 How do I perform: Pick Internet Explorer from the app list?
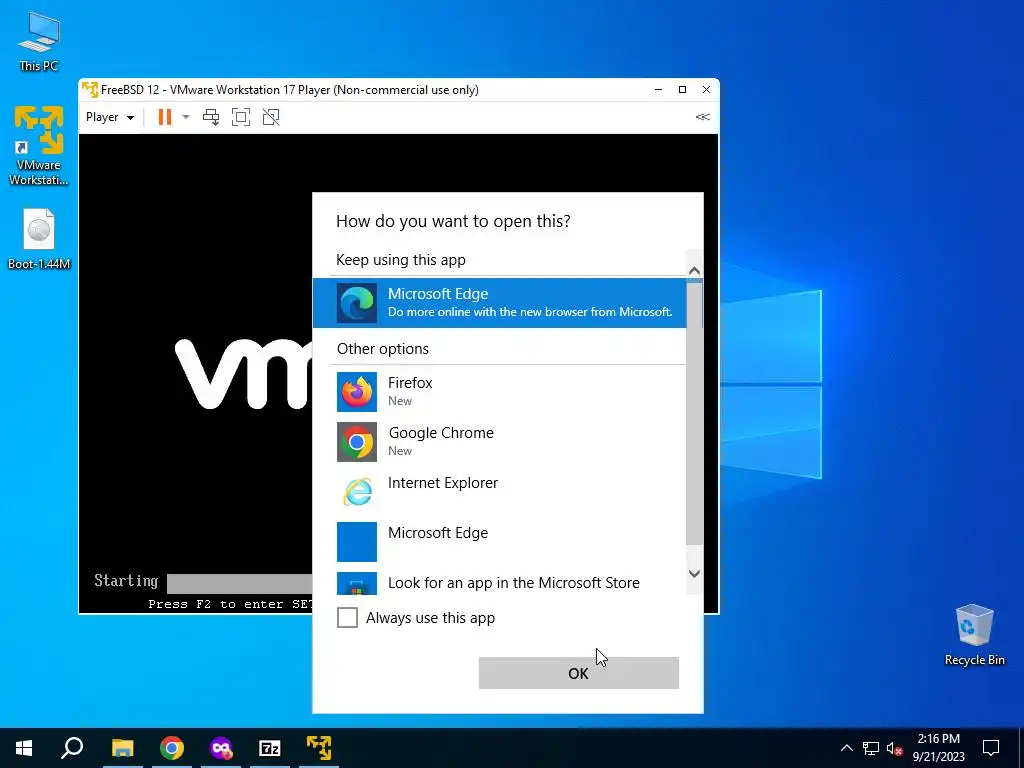point(500,491)
